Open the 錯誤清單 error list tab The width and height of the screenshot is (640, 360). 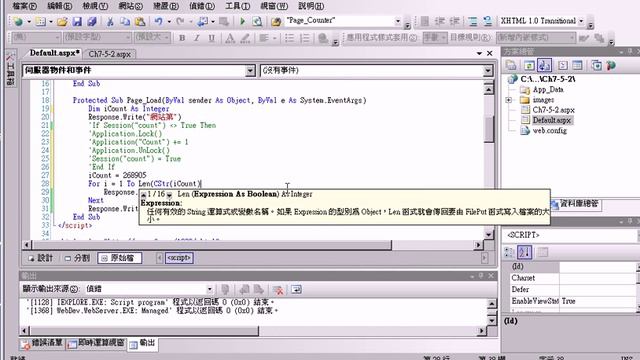[42, 344]
